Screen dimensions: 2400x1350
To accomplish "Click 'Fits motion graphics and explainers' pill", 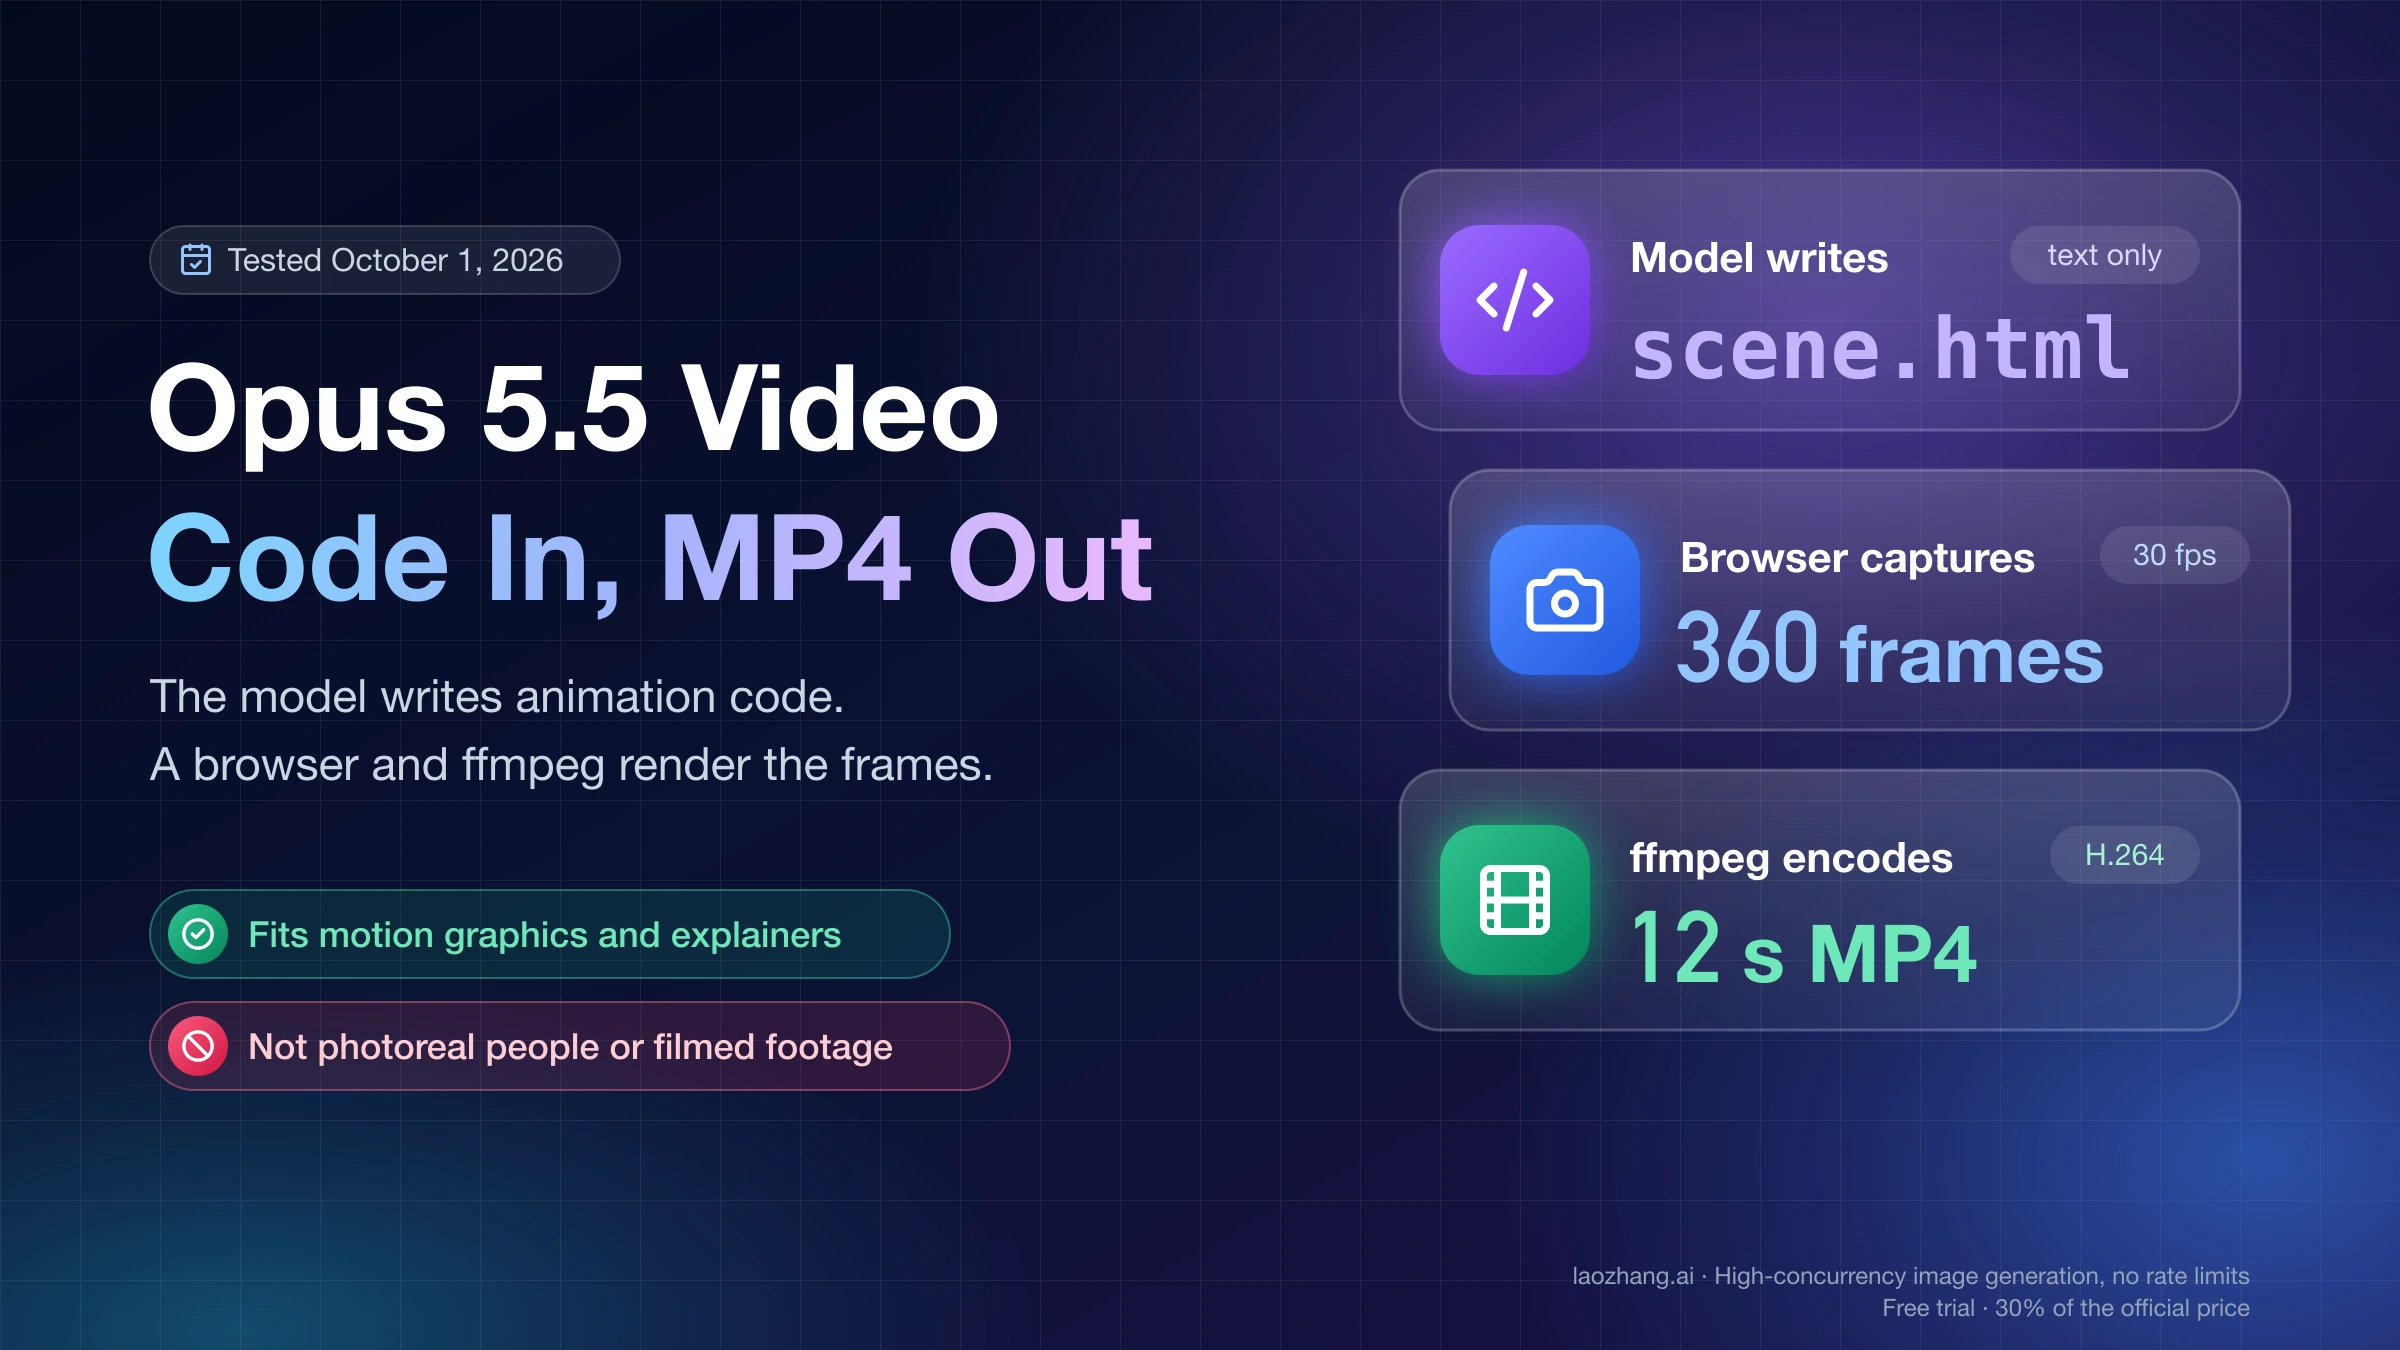I will pos(550,934).
